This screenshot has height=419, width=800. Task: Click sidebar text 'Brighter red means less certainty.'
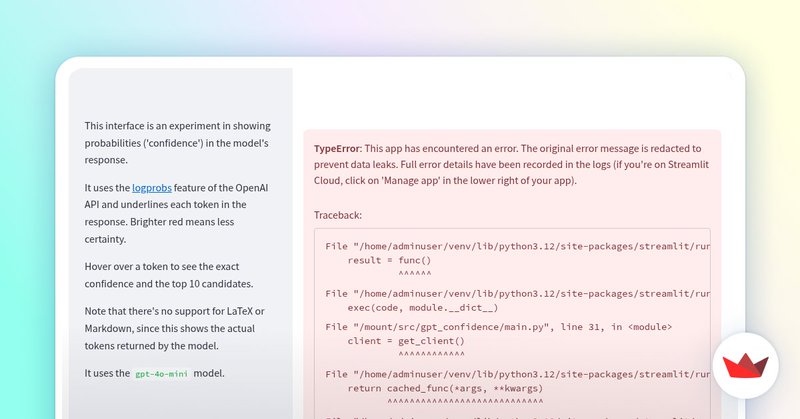159,230
